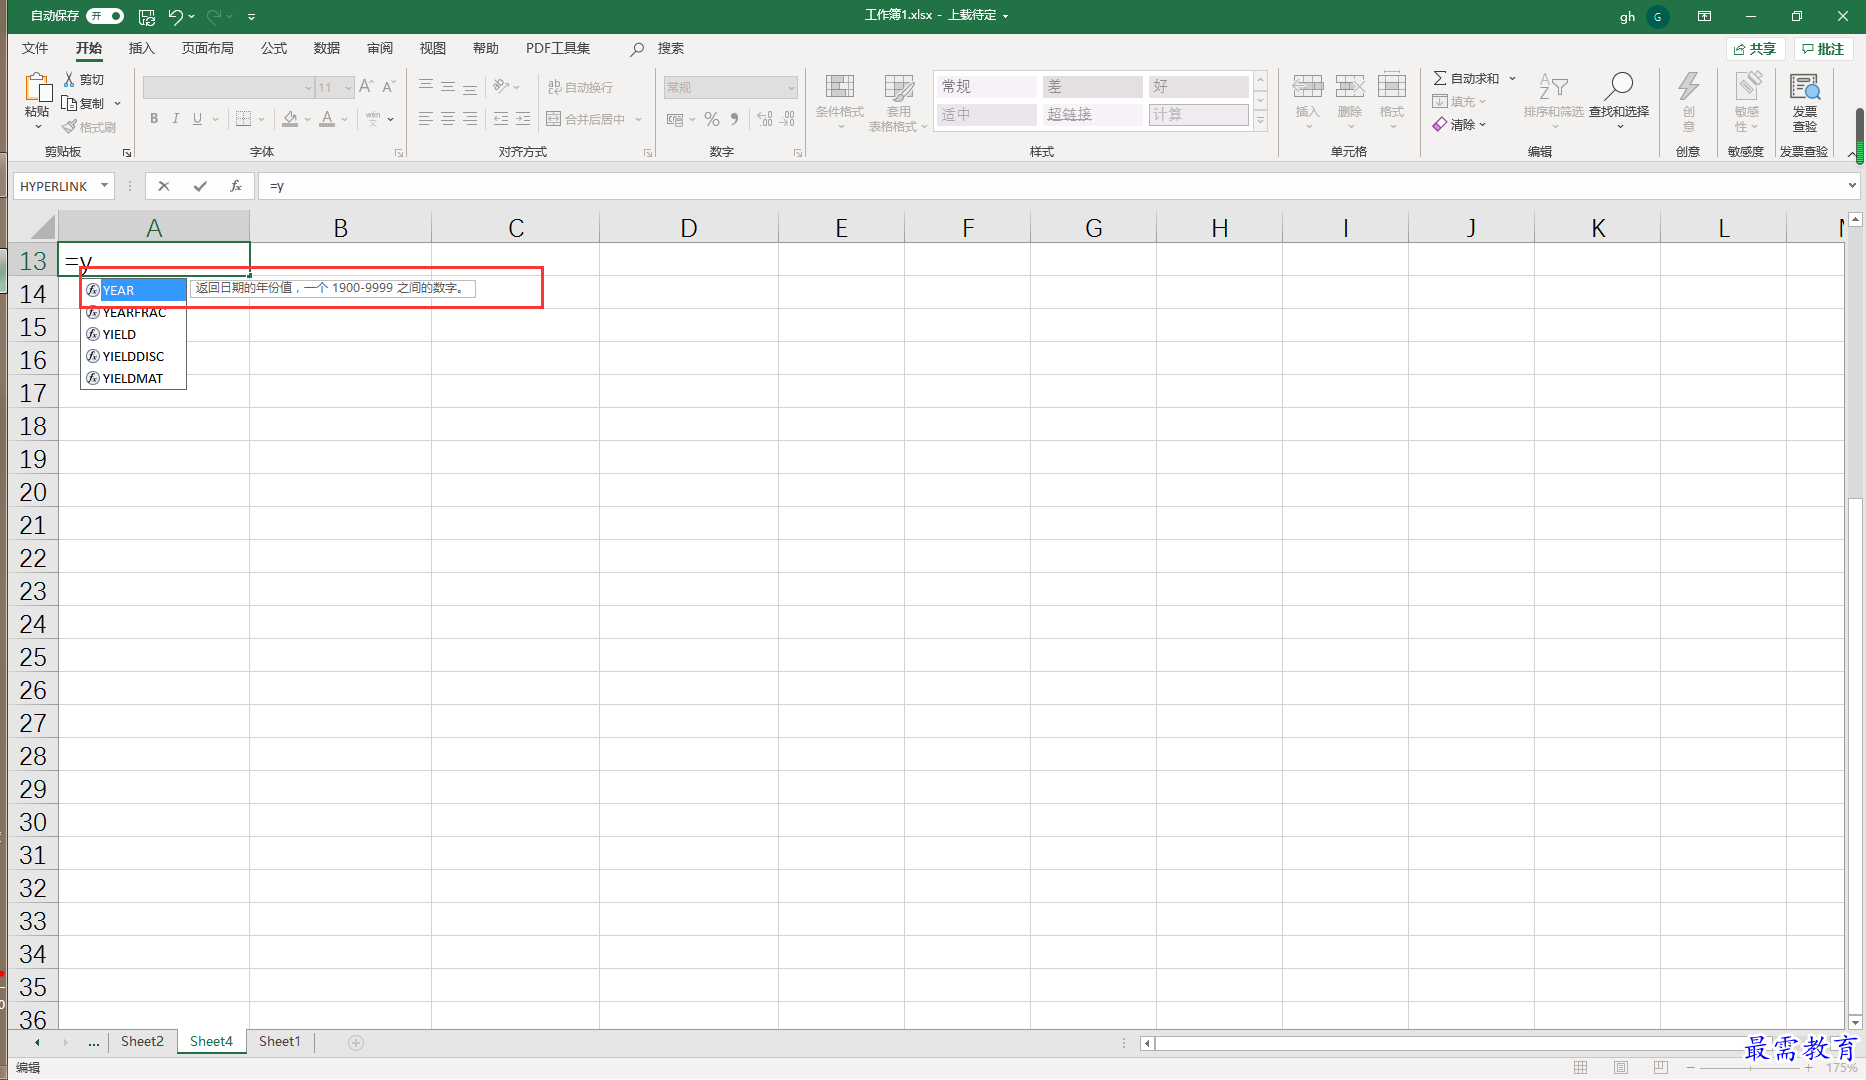Click the Font color A swatch

[x=327, y=119]
